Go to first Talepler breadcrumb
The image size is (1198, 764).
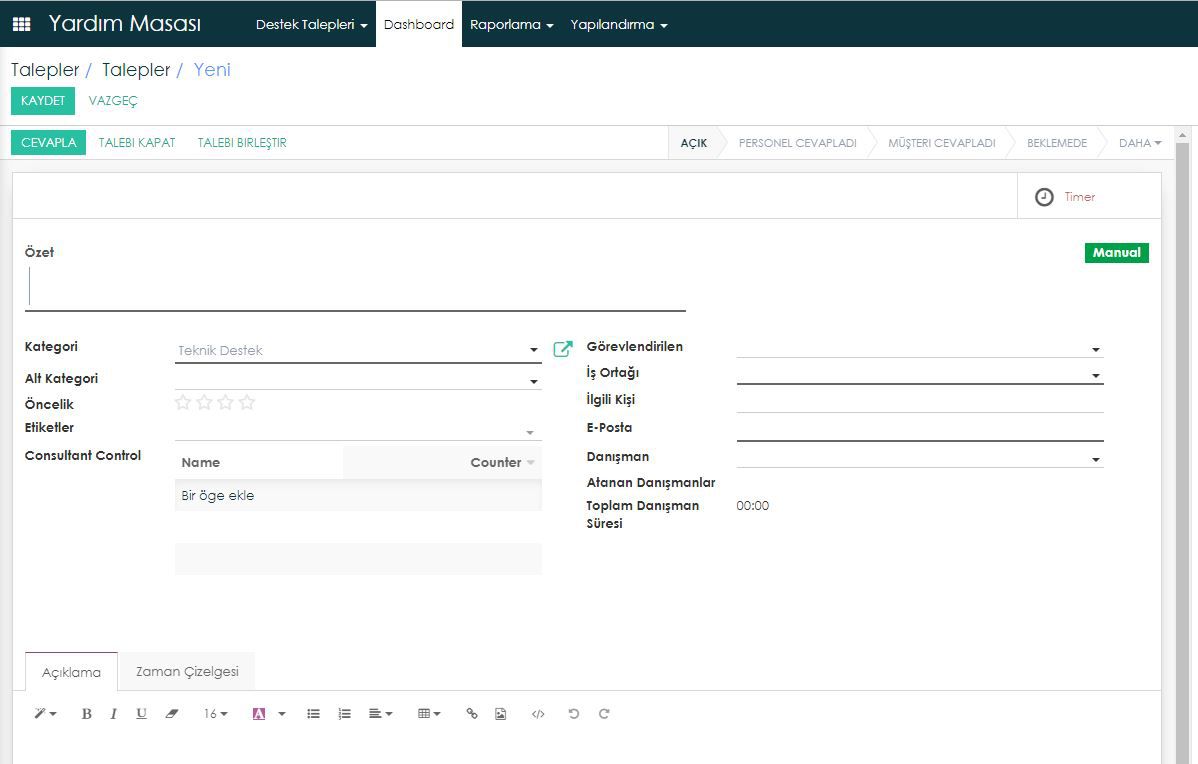45,70
